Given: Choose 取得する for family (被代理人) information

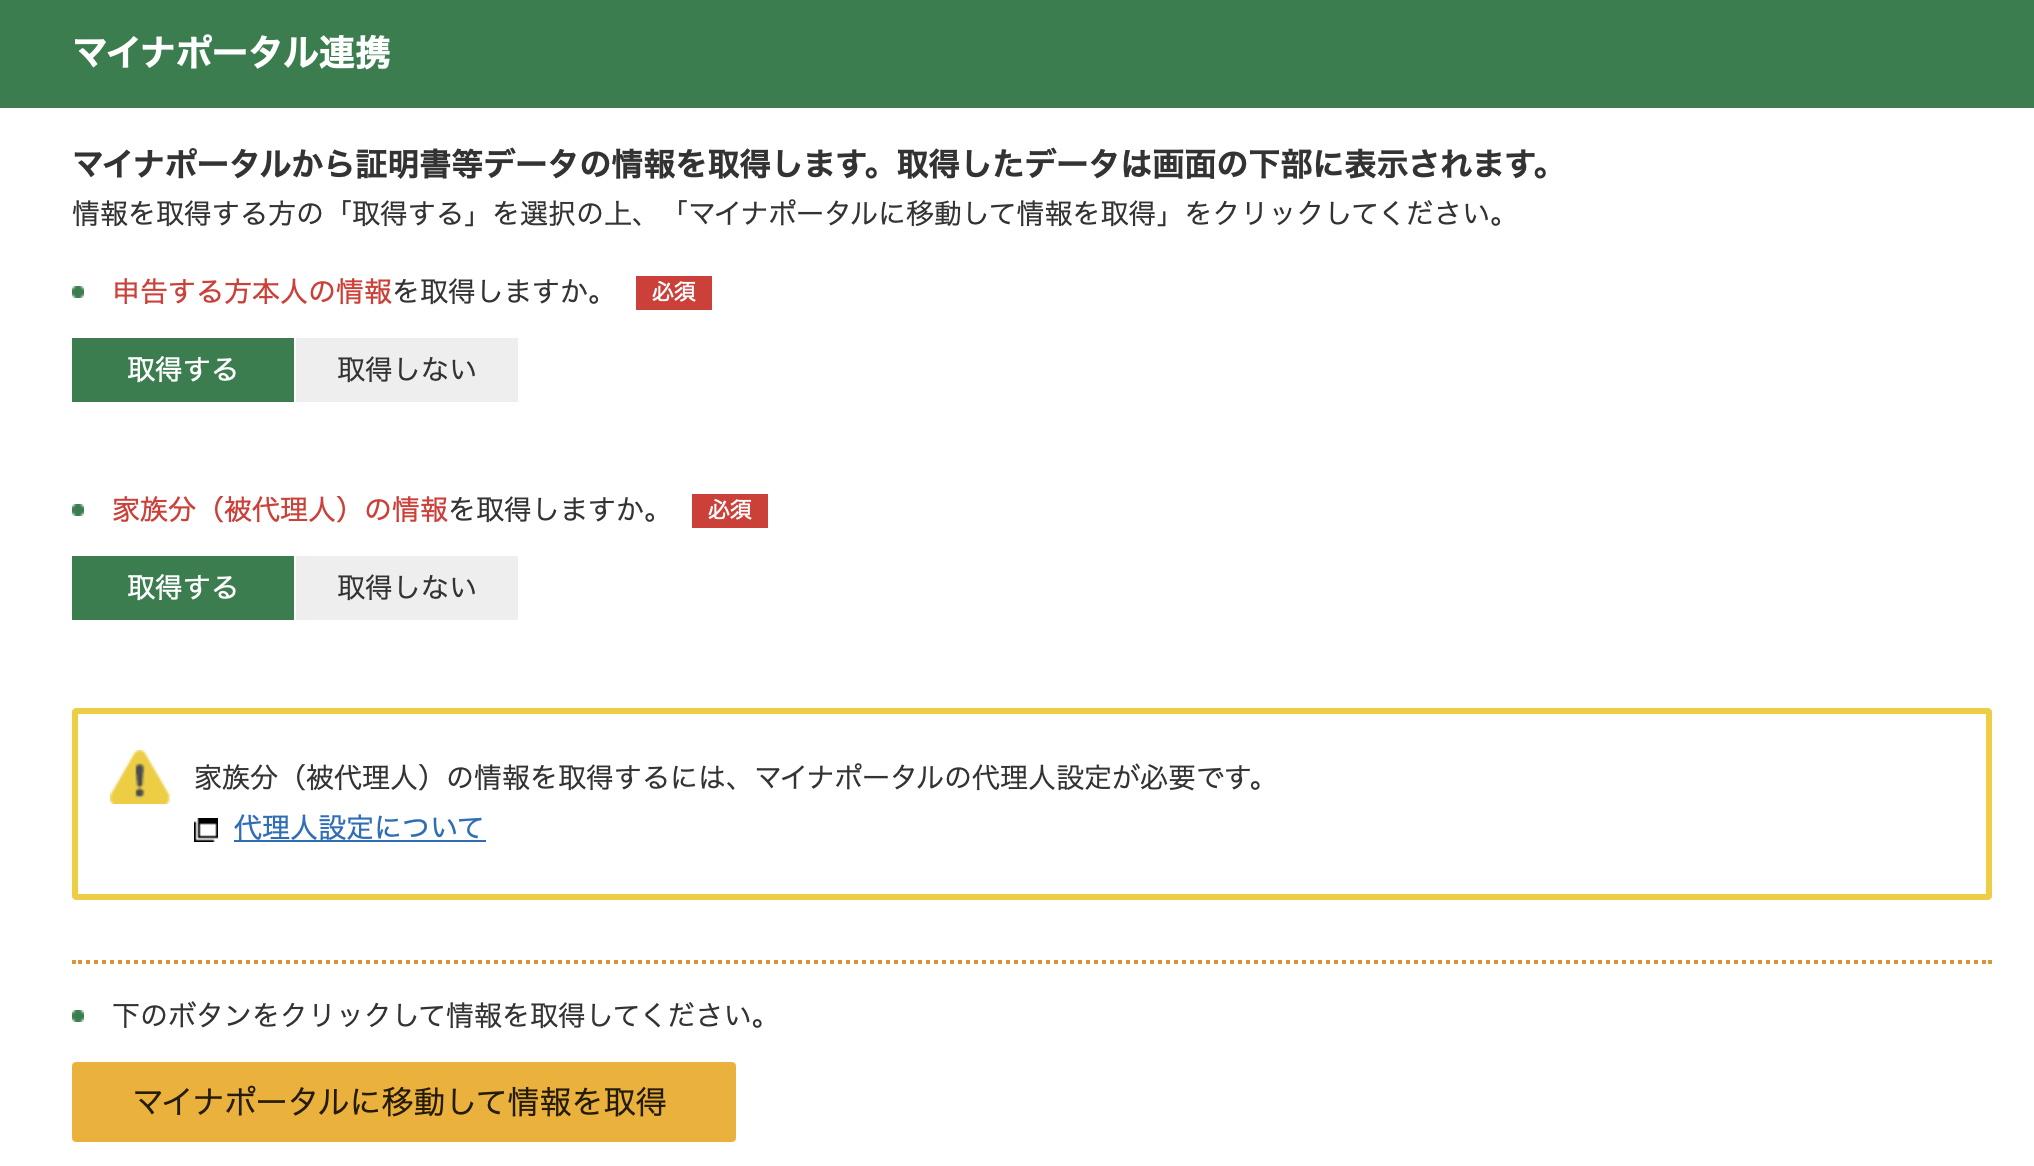Looking at the screenshot, I should click(x=183, y=588).
